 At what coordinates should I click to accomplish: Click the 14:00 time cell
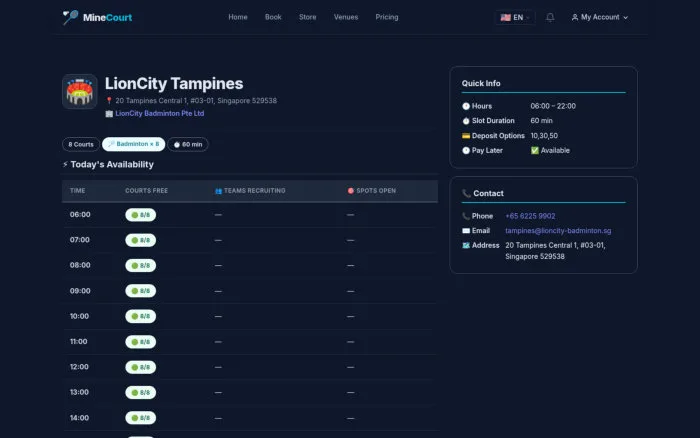79,418
